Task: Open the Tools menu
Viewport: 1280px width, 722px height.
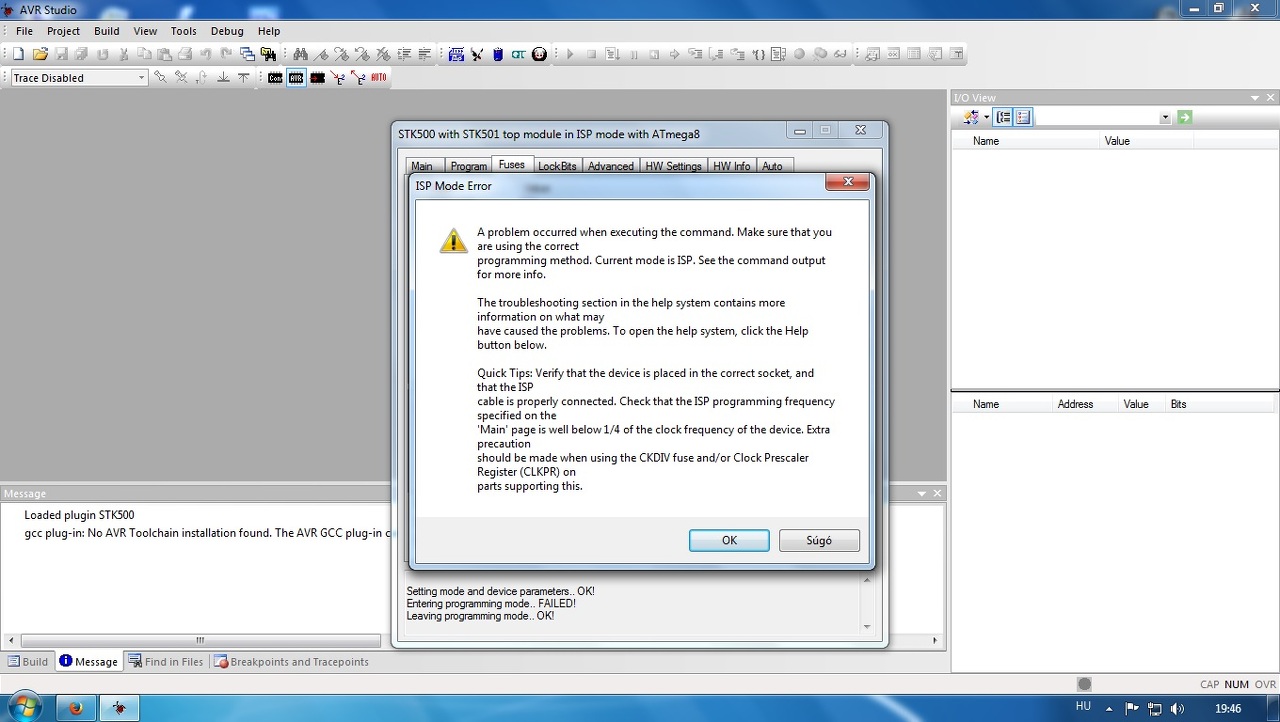Action: [184, 31]
